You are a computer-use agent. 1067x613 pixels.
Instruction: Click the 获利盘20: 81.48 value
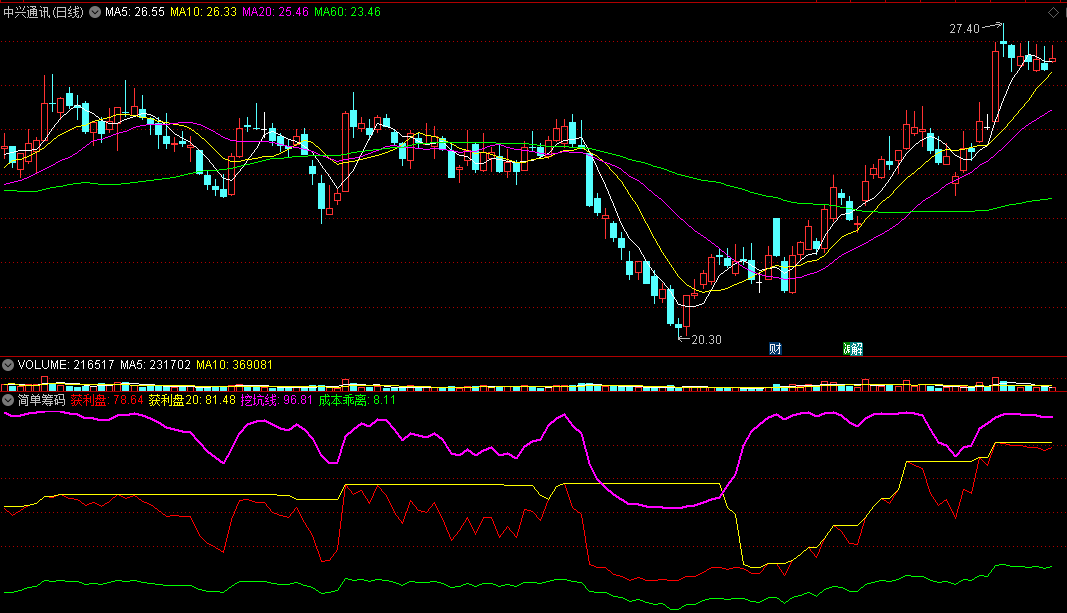[192, 400]
